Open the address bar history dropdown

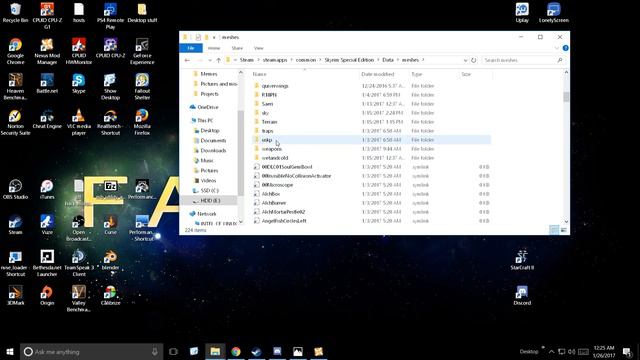click(465, 60)
